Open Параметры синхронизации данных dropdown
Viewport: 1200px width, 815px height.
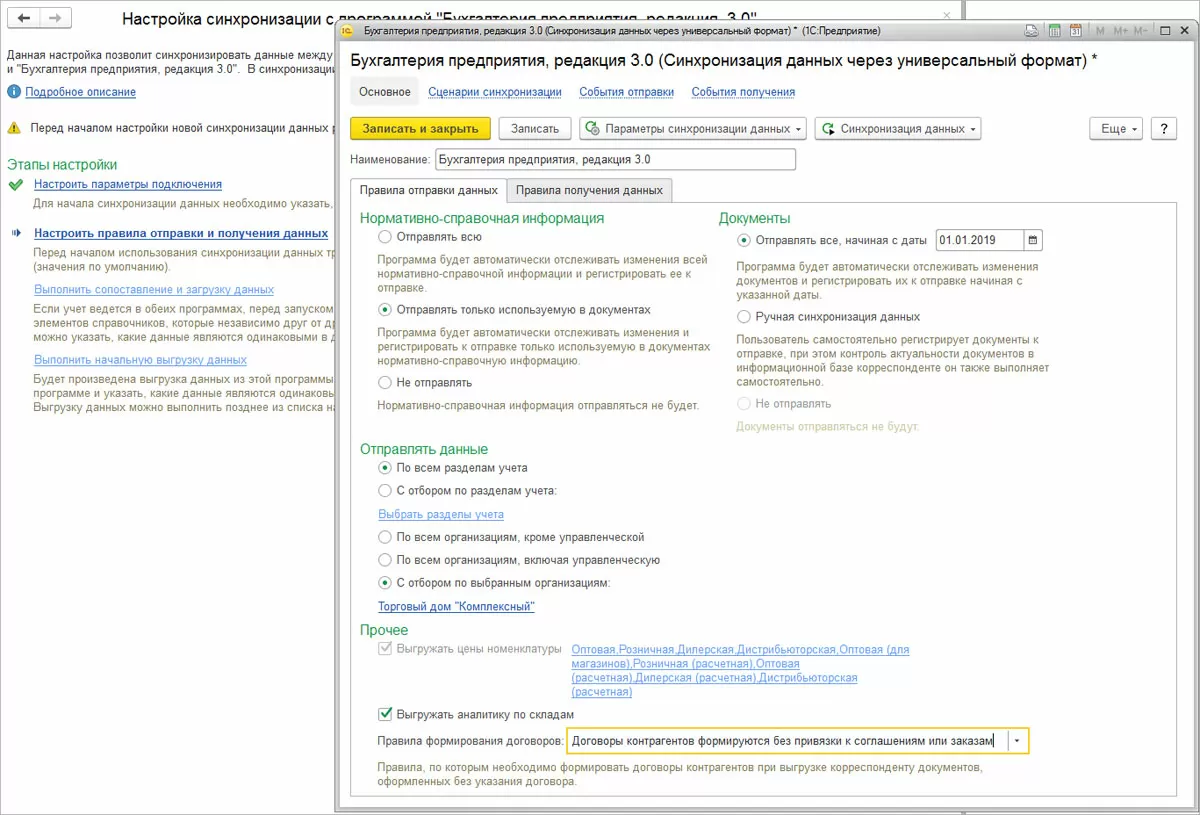pos(693,128)
